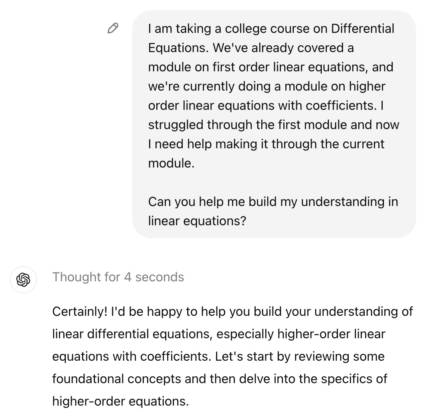Expand the "Thought for 4 seconds" reasoning
The width and height of the screenshot is (424, 420).
click(118, 277)
